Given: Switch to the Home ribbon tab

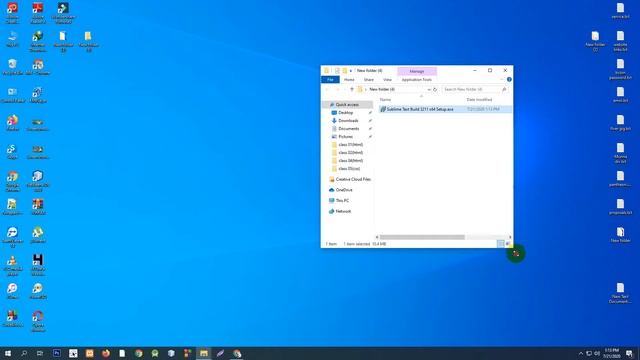Looking at the screenshot, I should [349, 80].
